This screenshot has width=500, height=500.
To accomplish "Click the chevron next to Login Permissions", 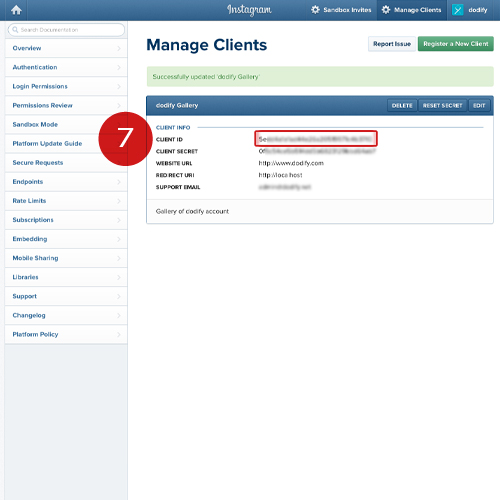I will tap(119, 86).
